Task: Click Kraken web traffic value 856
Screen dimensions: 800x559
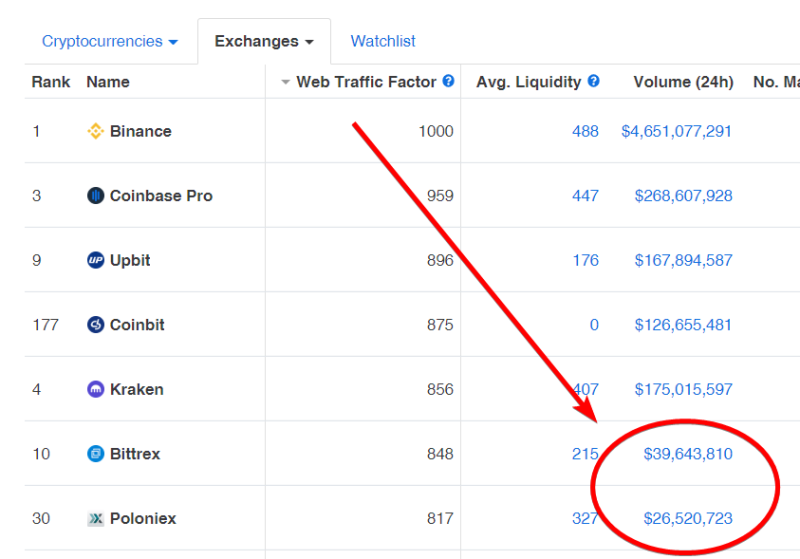Action: [440, 390]
